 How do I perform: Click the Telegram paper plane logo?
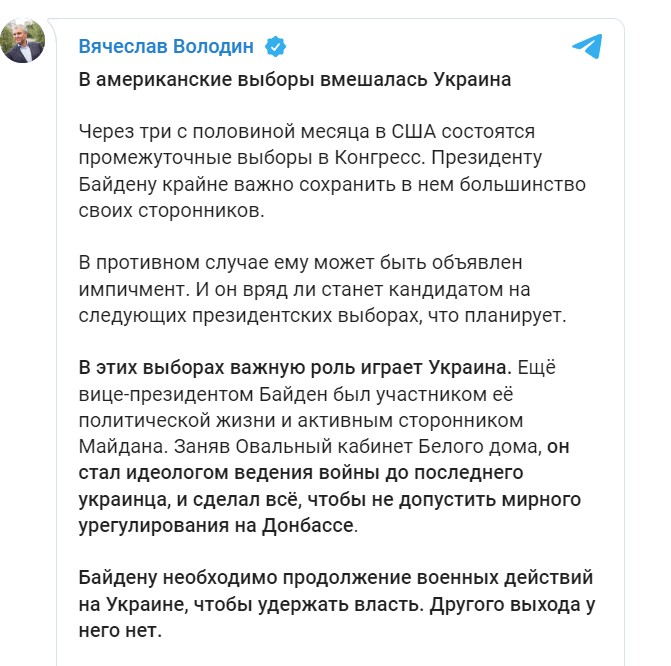pos(587,45)
